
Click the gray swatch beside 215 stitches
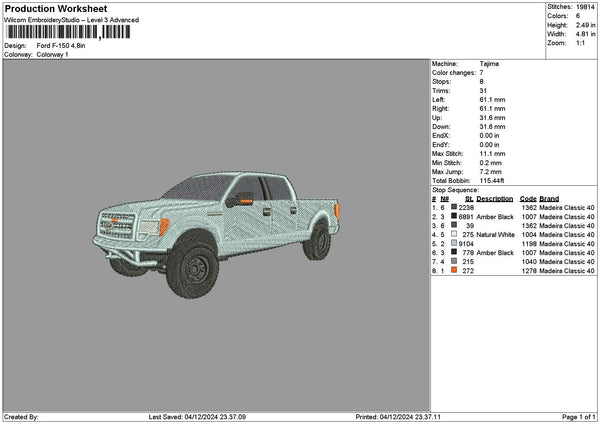[x=454, y=261]
